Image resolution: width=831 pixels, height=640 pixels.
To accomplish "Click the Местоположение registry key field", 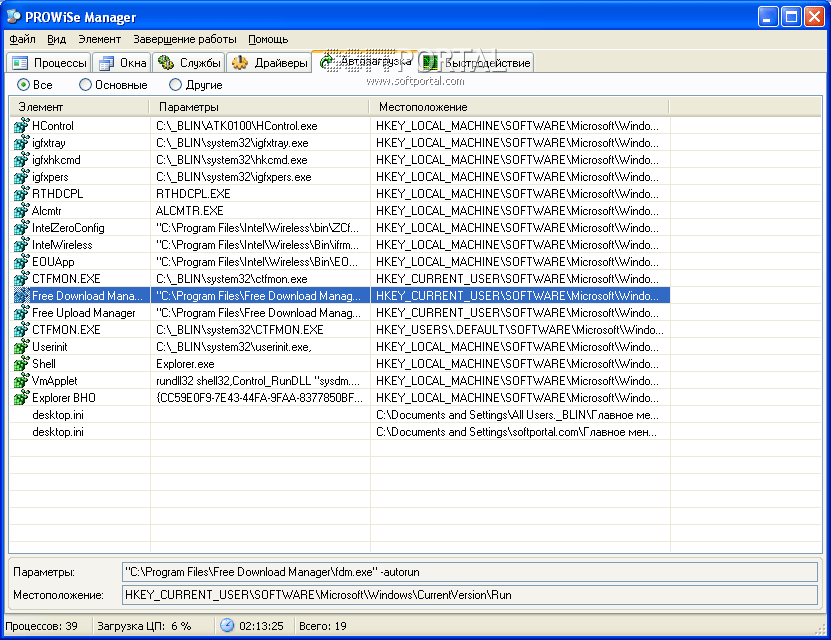I will coord(470,595).
